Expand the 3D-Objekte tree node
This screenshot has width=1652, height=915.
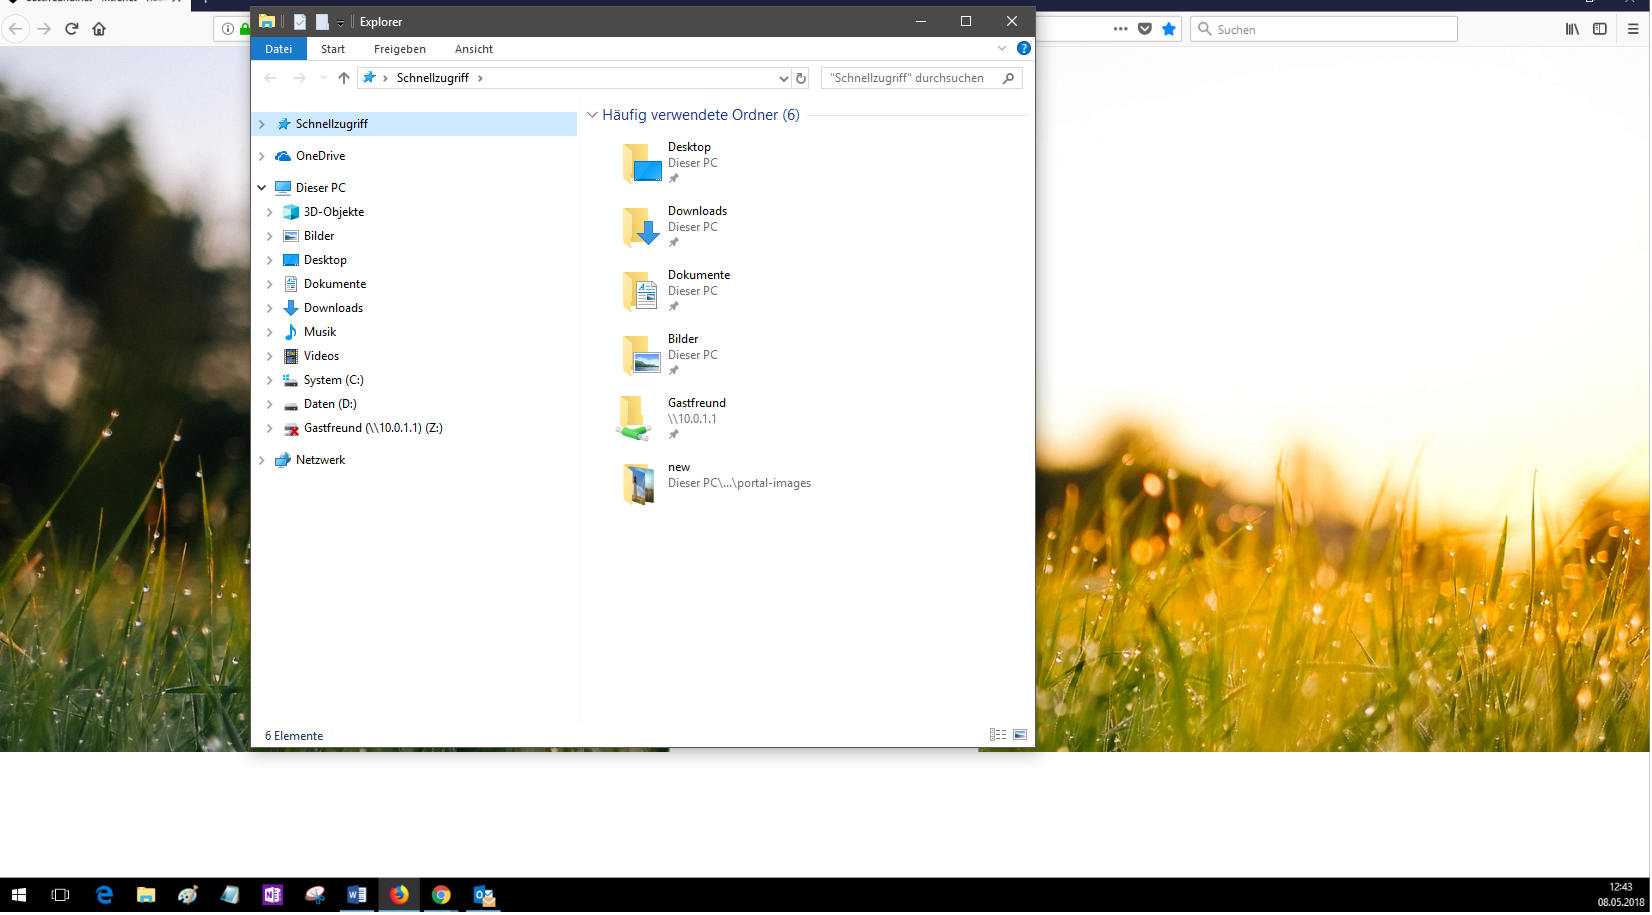(x=270, y=212)
